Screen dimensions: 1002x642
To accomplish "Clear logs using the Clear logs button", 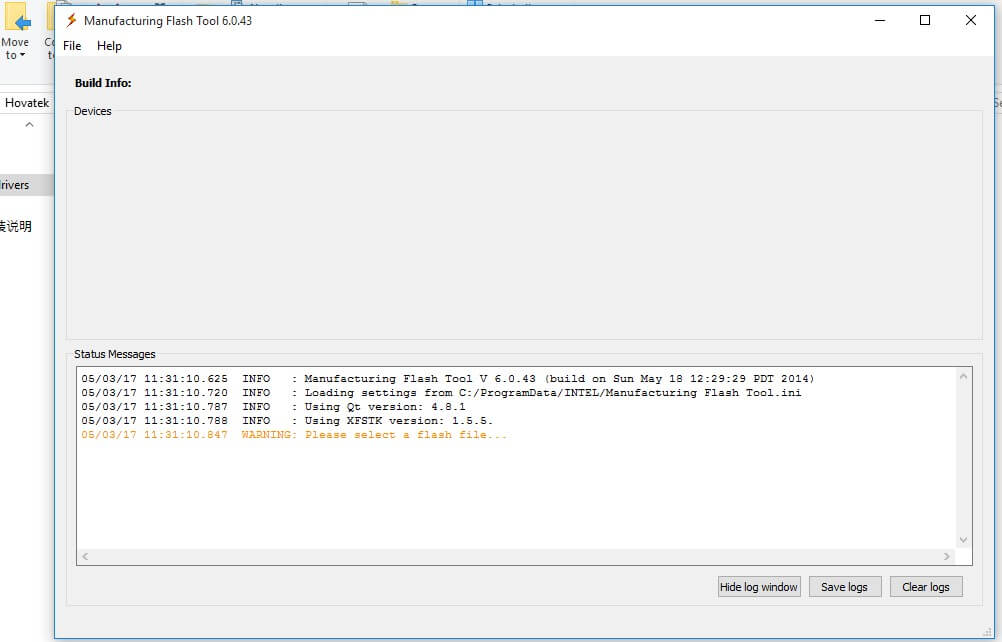I will point(925,587).
